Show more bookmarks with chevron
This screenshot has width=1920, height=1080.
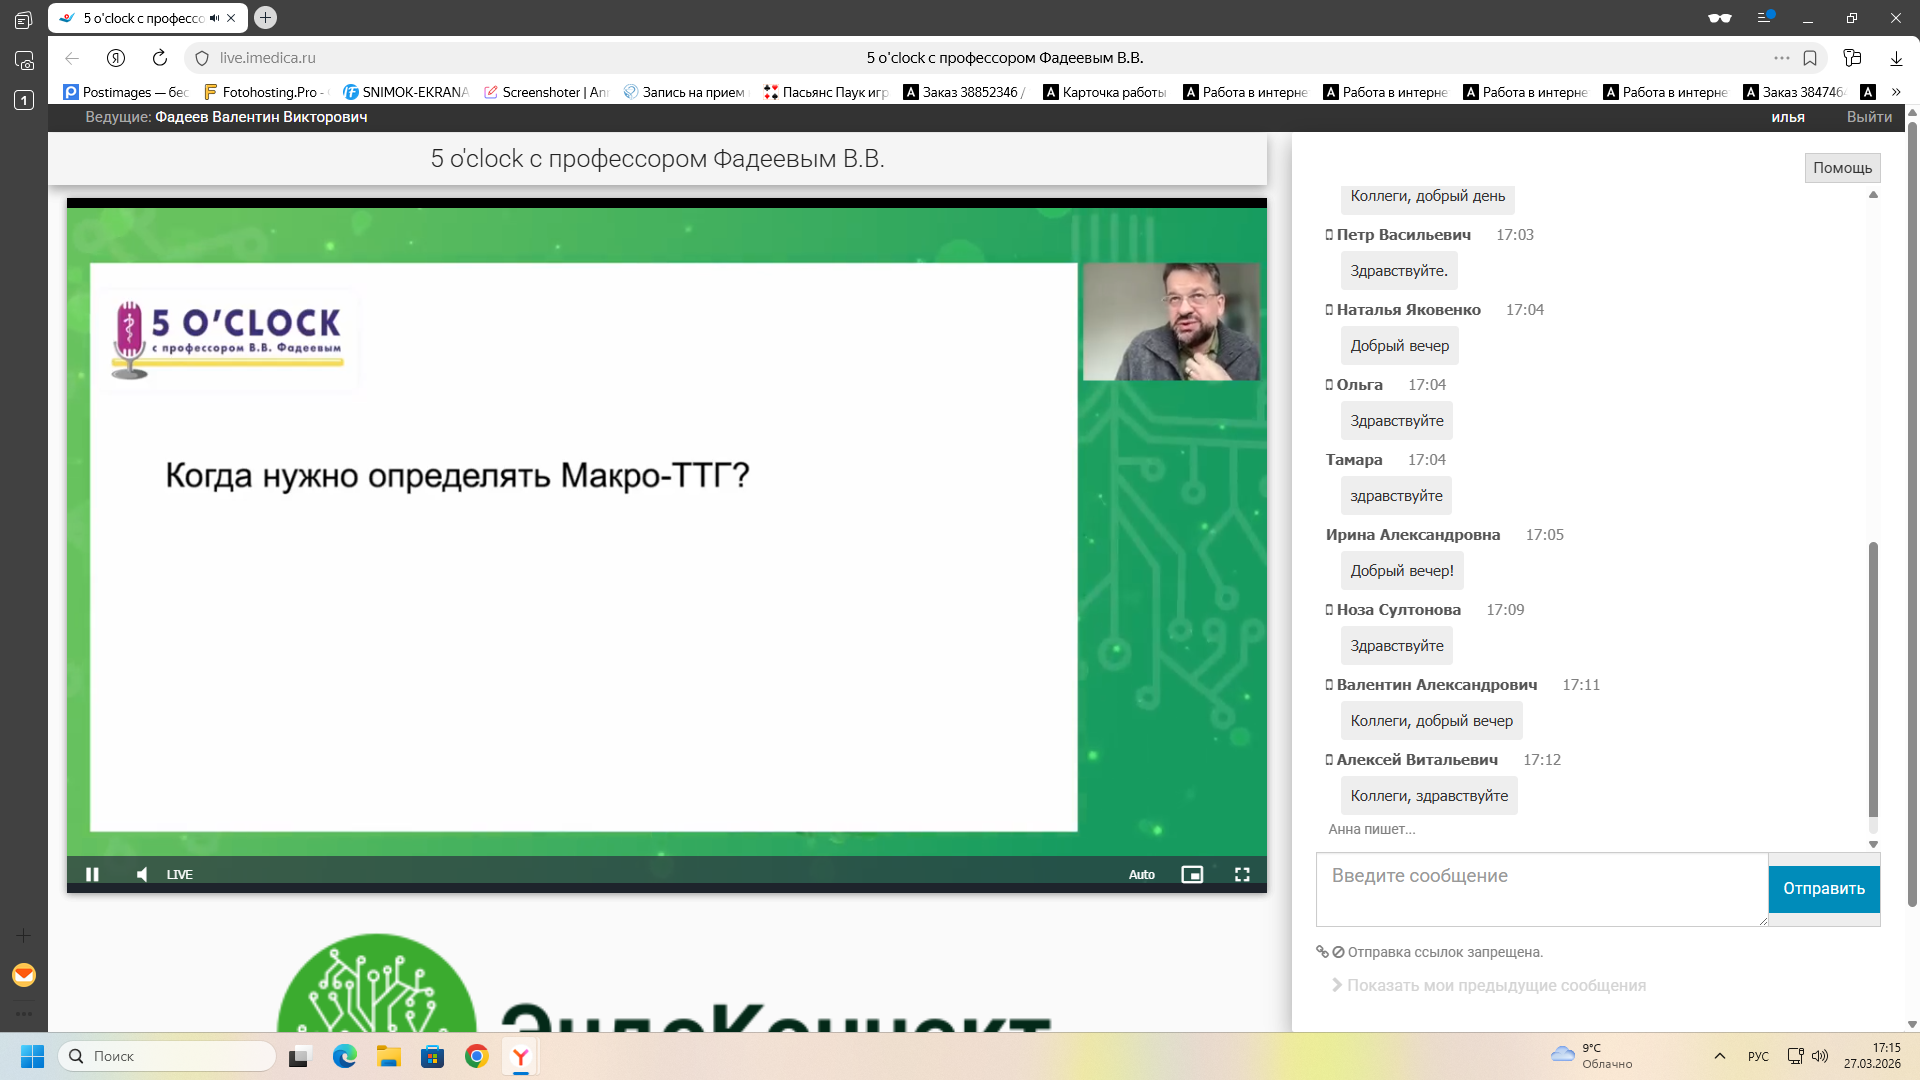point(1896,91)
